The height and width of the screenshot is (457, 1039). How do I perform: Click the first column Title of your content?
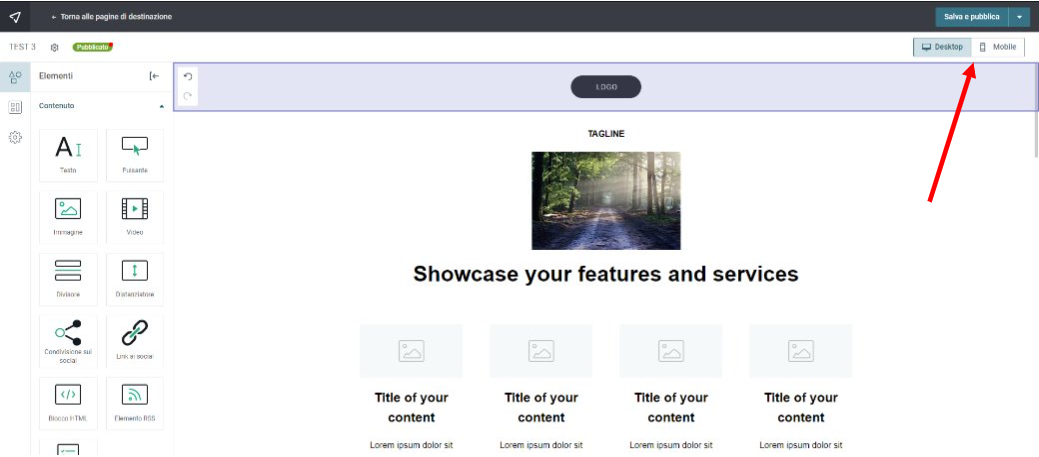coord(411,407)
